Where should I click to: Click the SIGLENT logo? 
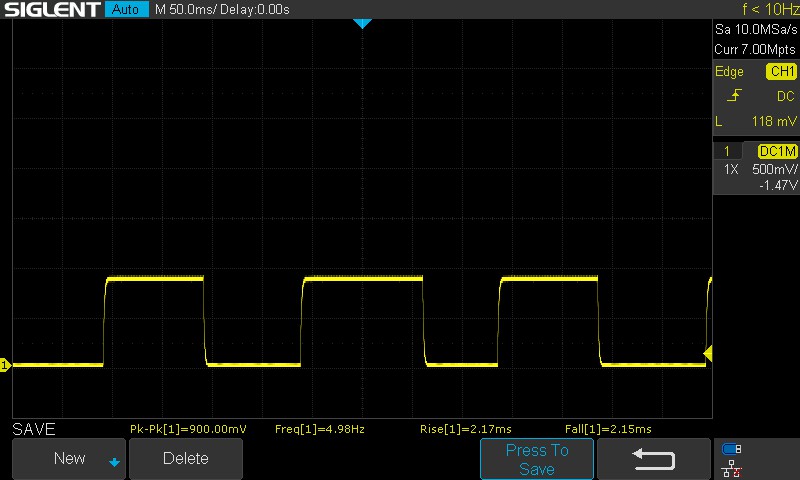coord(52,9)
